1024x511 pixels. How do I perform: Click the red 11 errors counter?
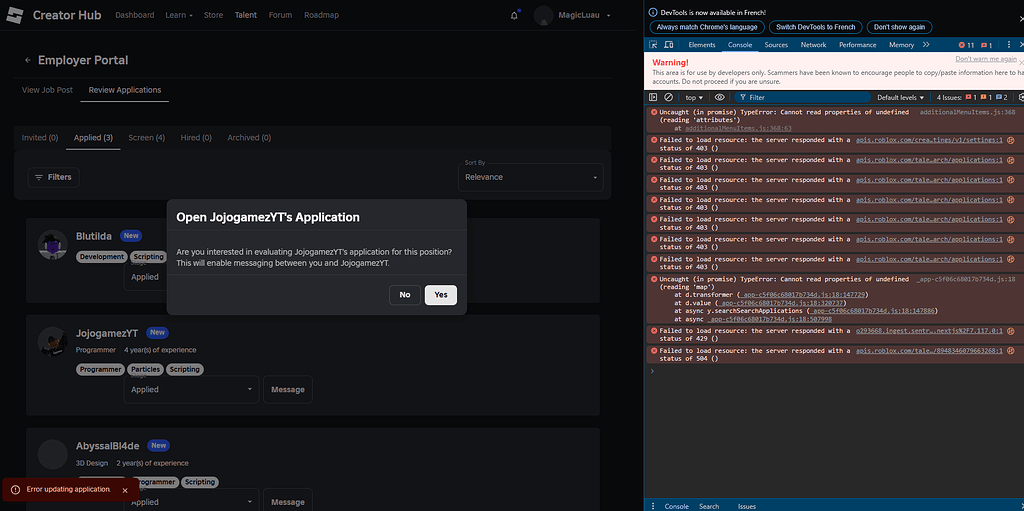(x=967, y=45)
